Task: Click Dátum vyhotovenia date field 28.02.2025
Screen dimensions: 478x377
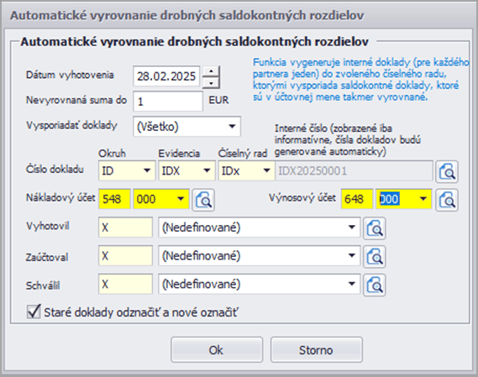Action: [x=167, y=77]
